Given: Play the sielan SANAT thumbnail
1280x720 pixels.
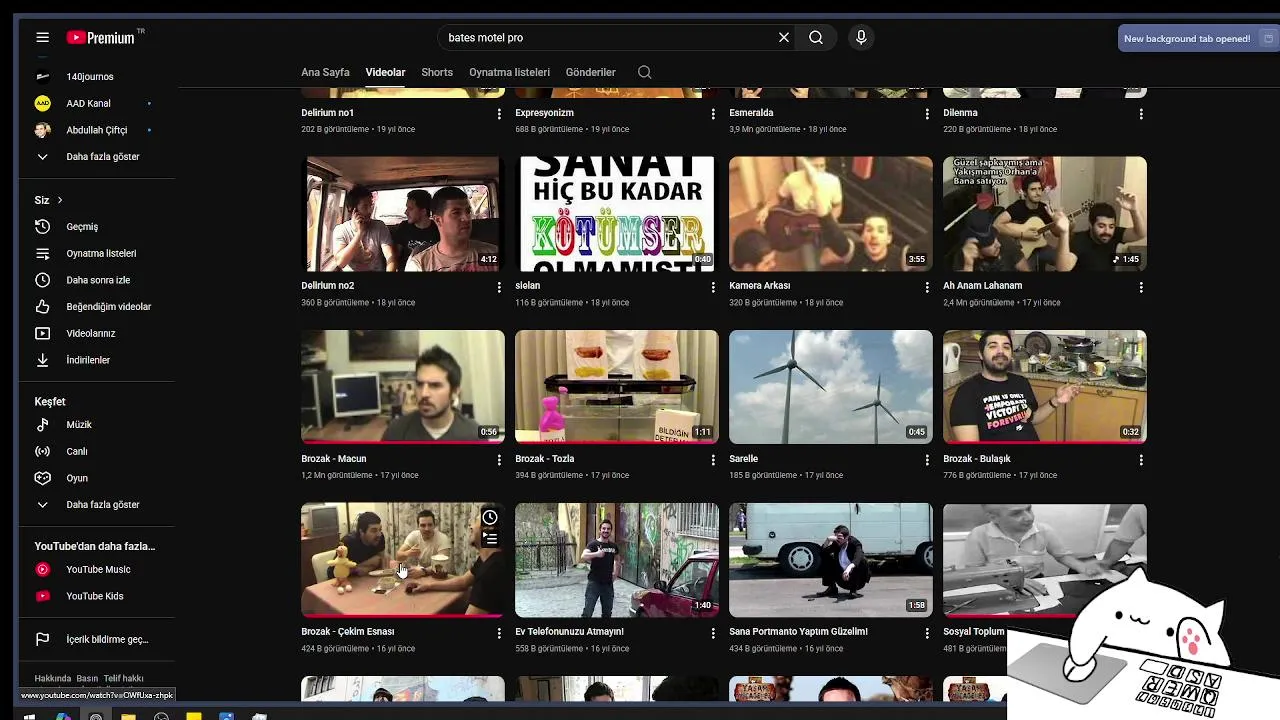Looking at the screenshot, I should coord(616,213).
